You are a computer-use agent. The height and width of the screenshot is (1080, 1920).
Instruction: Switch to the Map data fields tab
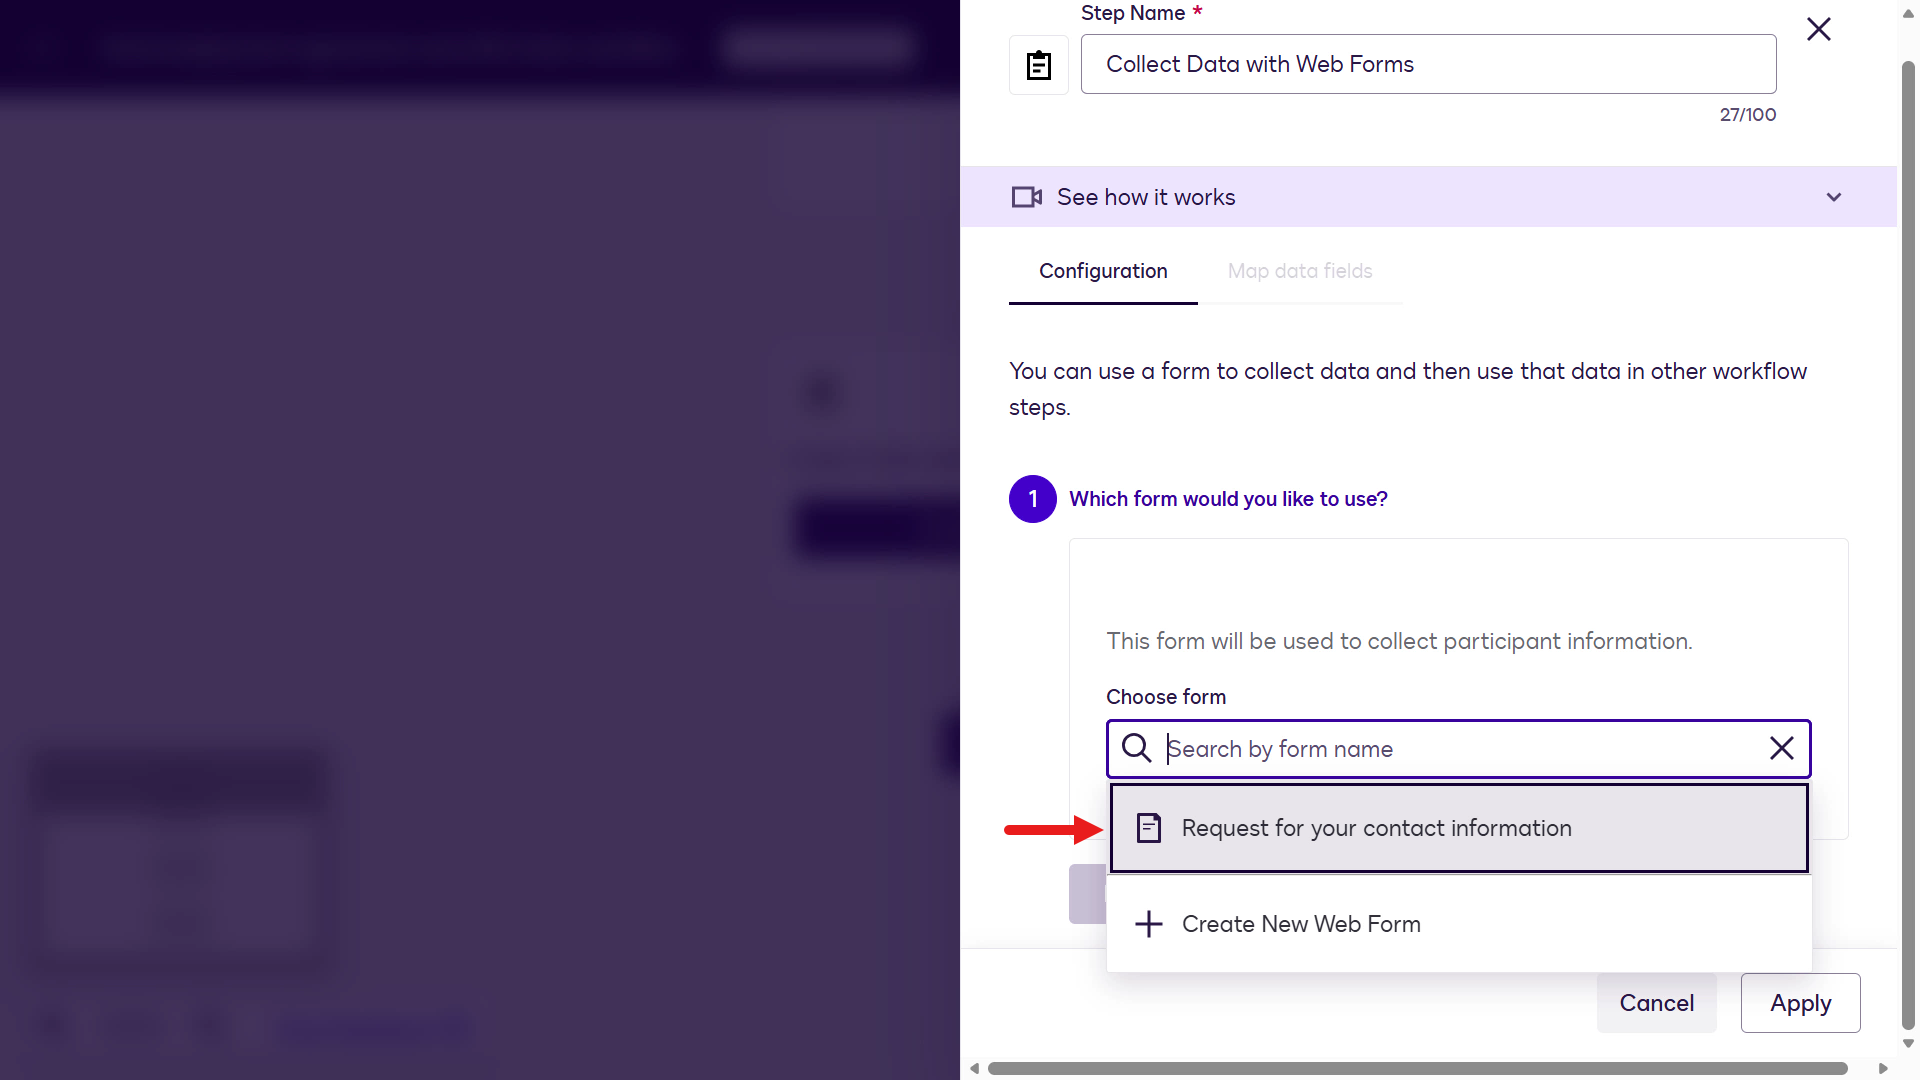point(1300,271)
